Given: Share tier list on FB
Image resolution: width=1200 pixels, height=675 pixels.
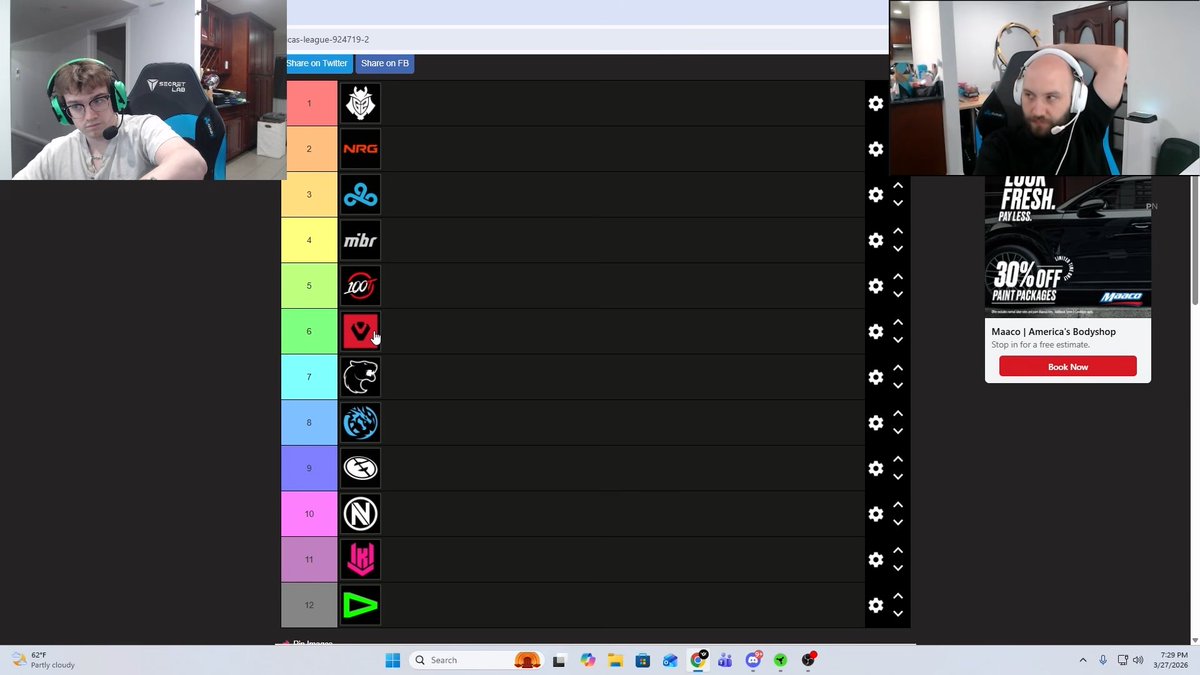Looking at the screenshot, I should [385, 63].
